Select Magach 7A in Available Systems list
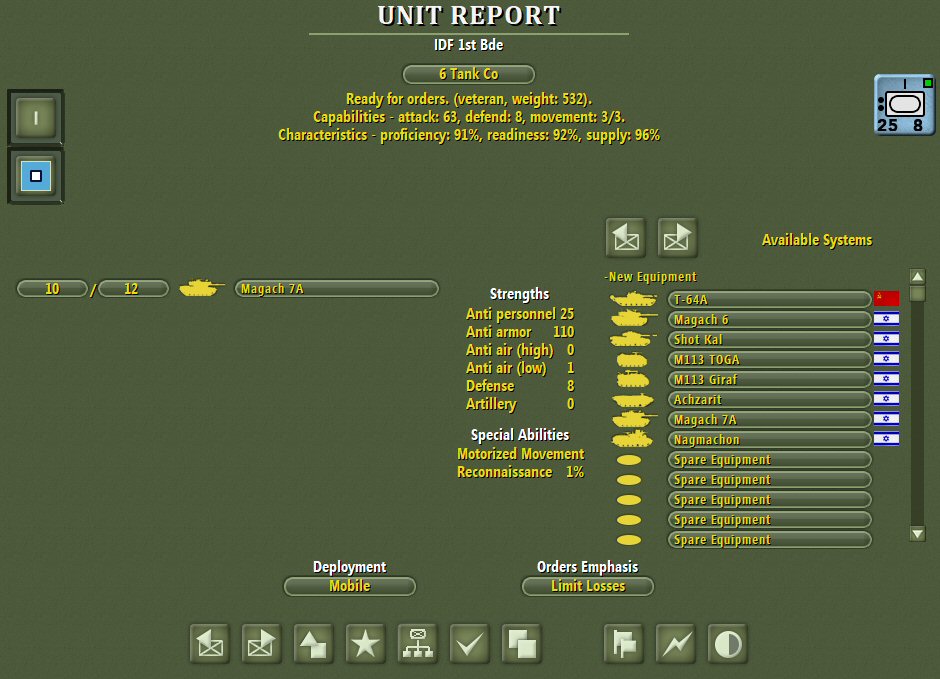The image size is (940, 679). tap(769, 420)
